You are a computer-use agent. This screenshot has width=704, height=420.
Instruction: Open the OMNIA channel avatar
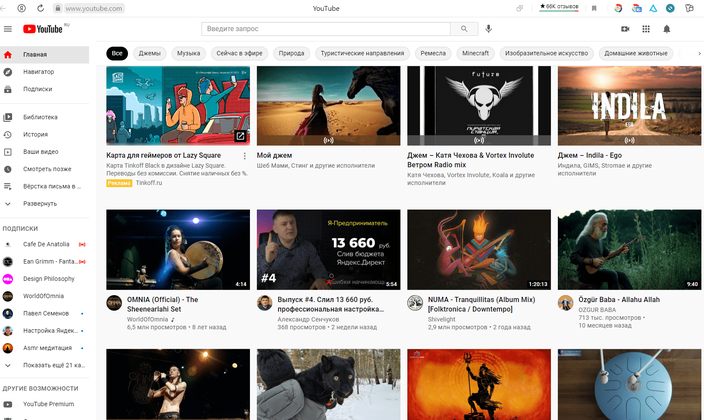click(x=114, y=303)
